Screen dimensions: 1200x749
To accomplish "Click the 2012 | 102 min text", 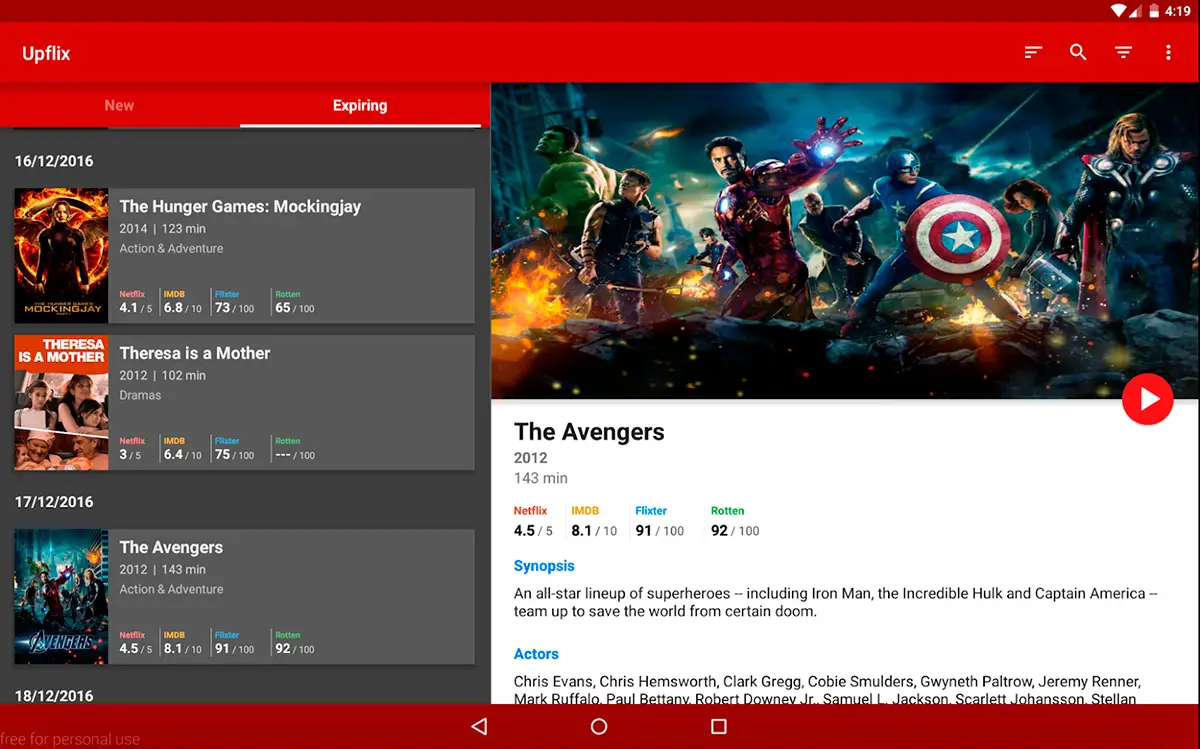I will pos(162,375).
